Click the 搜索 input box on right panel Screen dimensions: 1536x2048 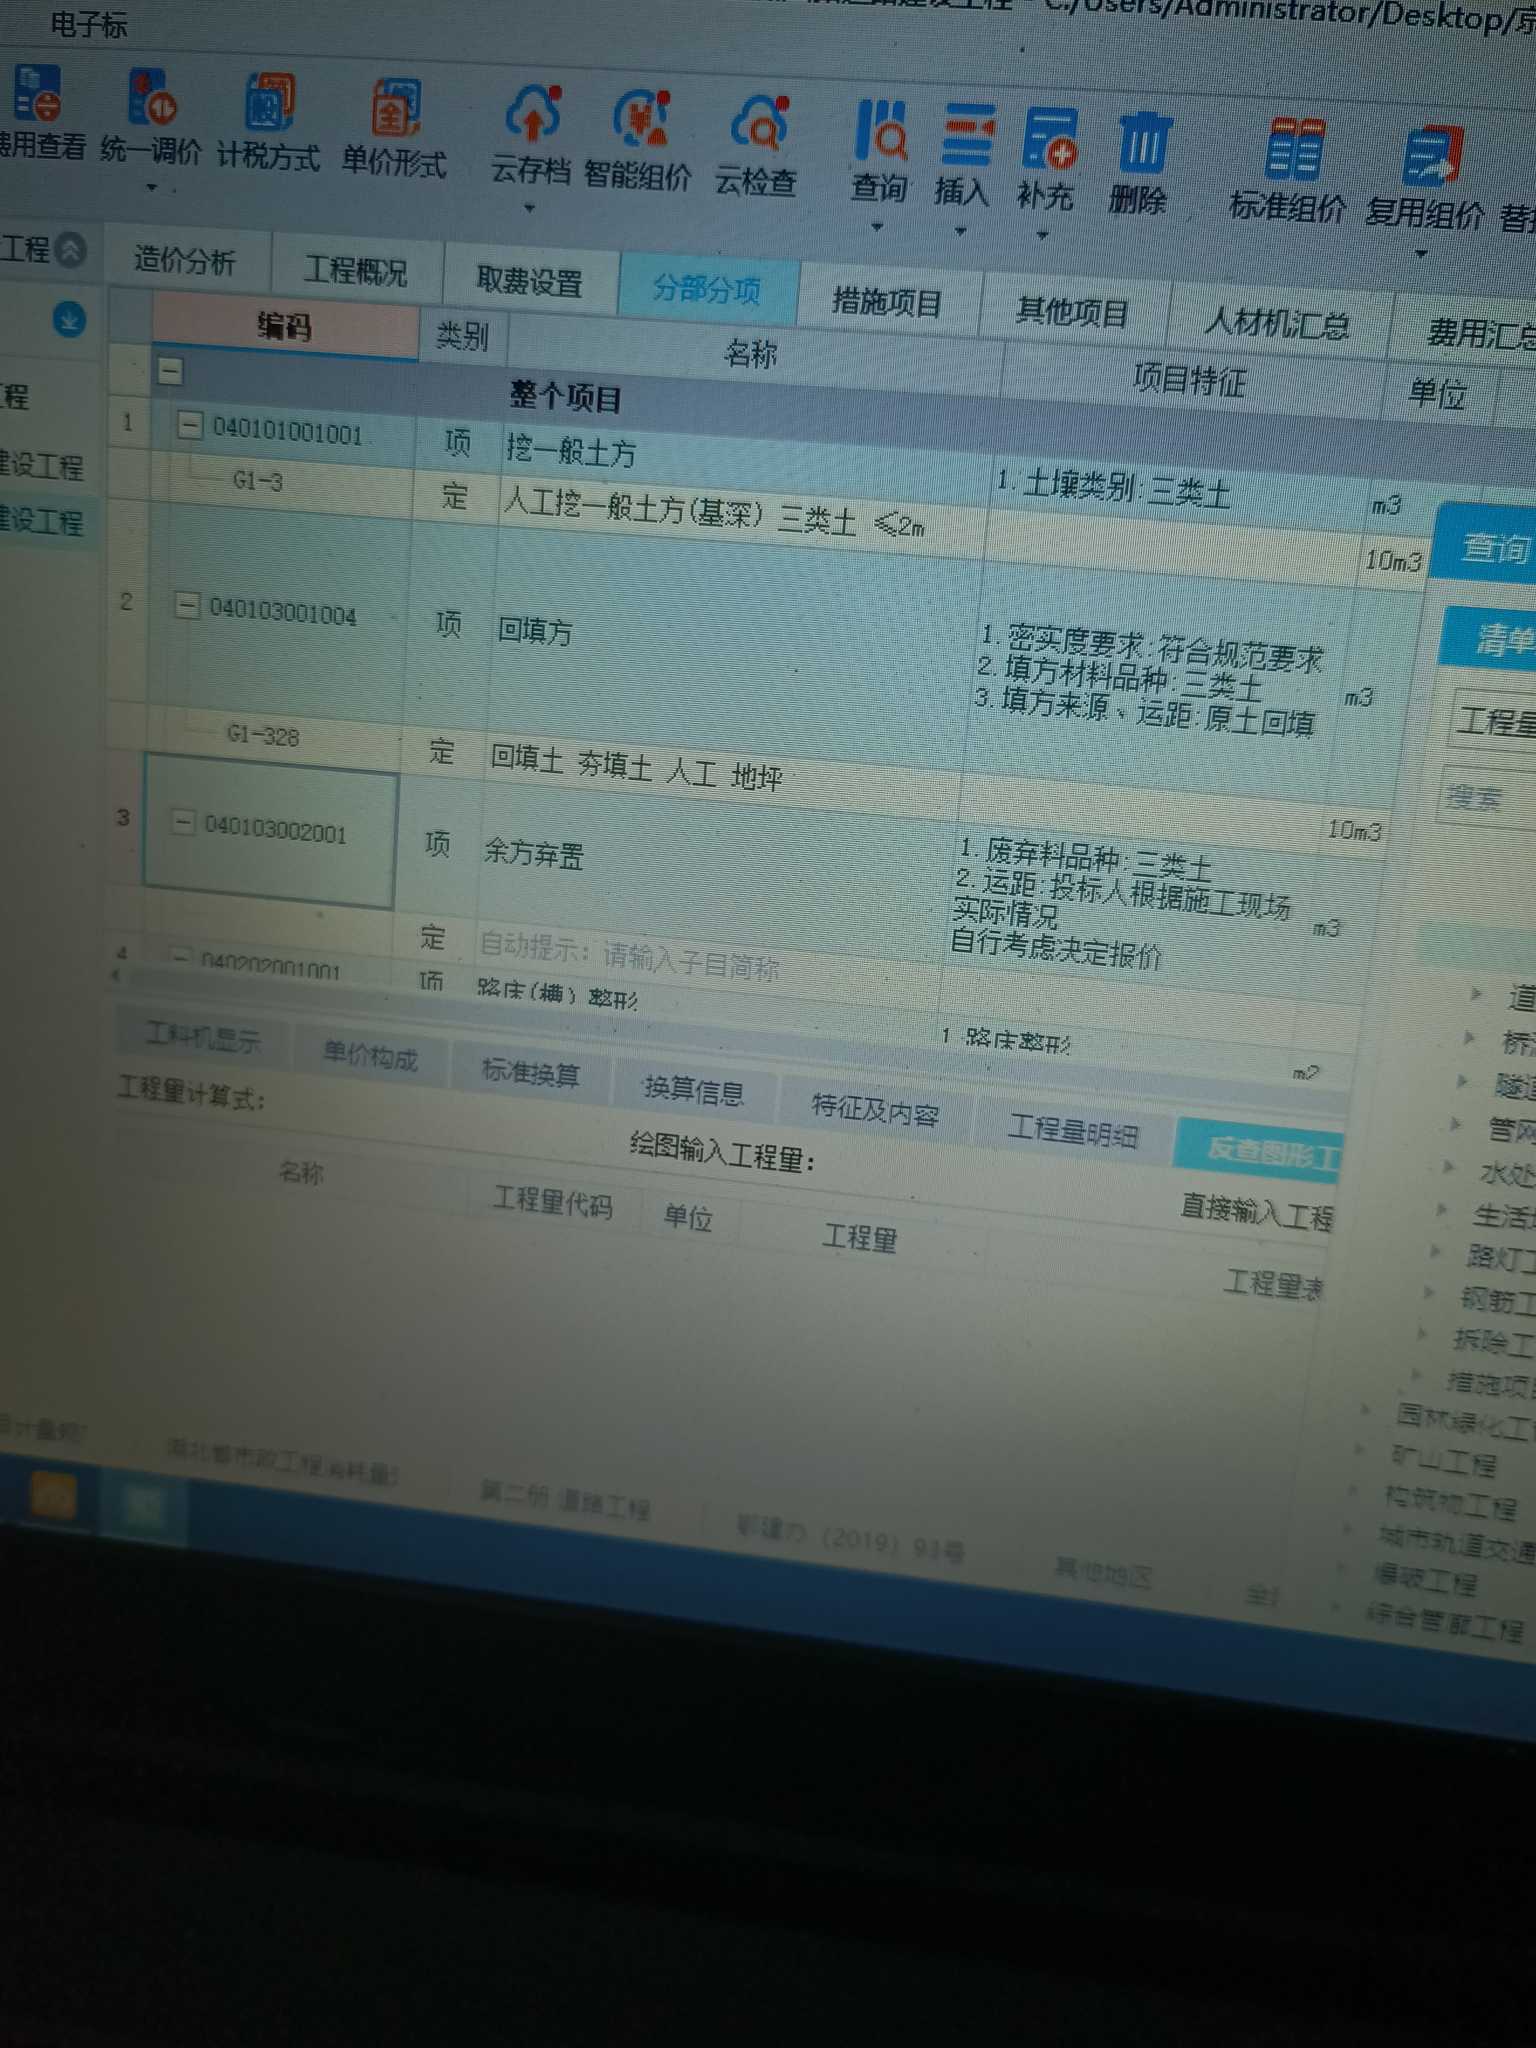1486,797
